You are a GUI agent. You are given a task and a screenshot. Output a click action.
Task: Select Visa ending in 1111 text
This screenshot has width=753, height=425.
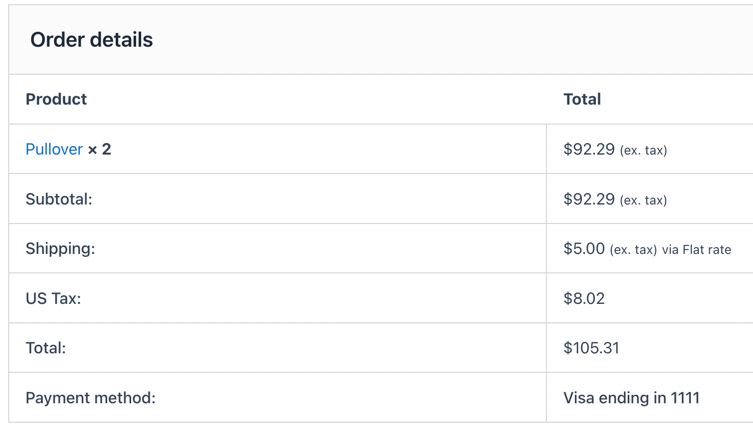pyautogui.click(x=632, y=398)
